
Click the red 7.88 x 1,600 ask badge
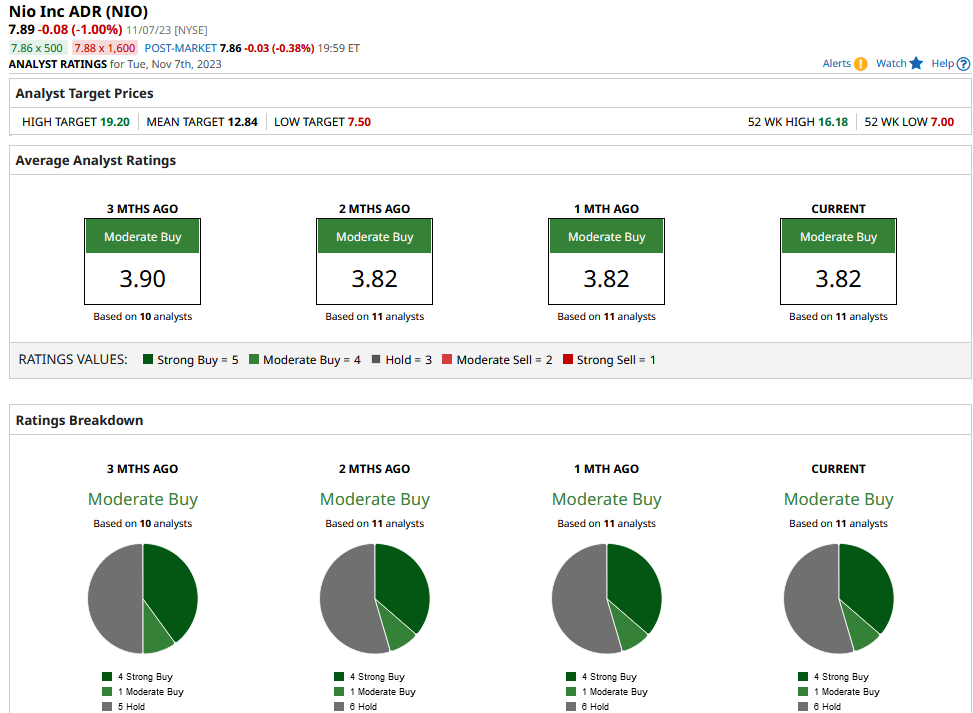(105, 48)
